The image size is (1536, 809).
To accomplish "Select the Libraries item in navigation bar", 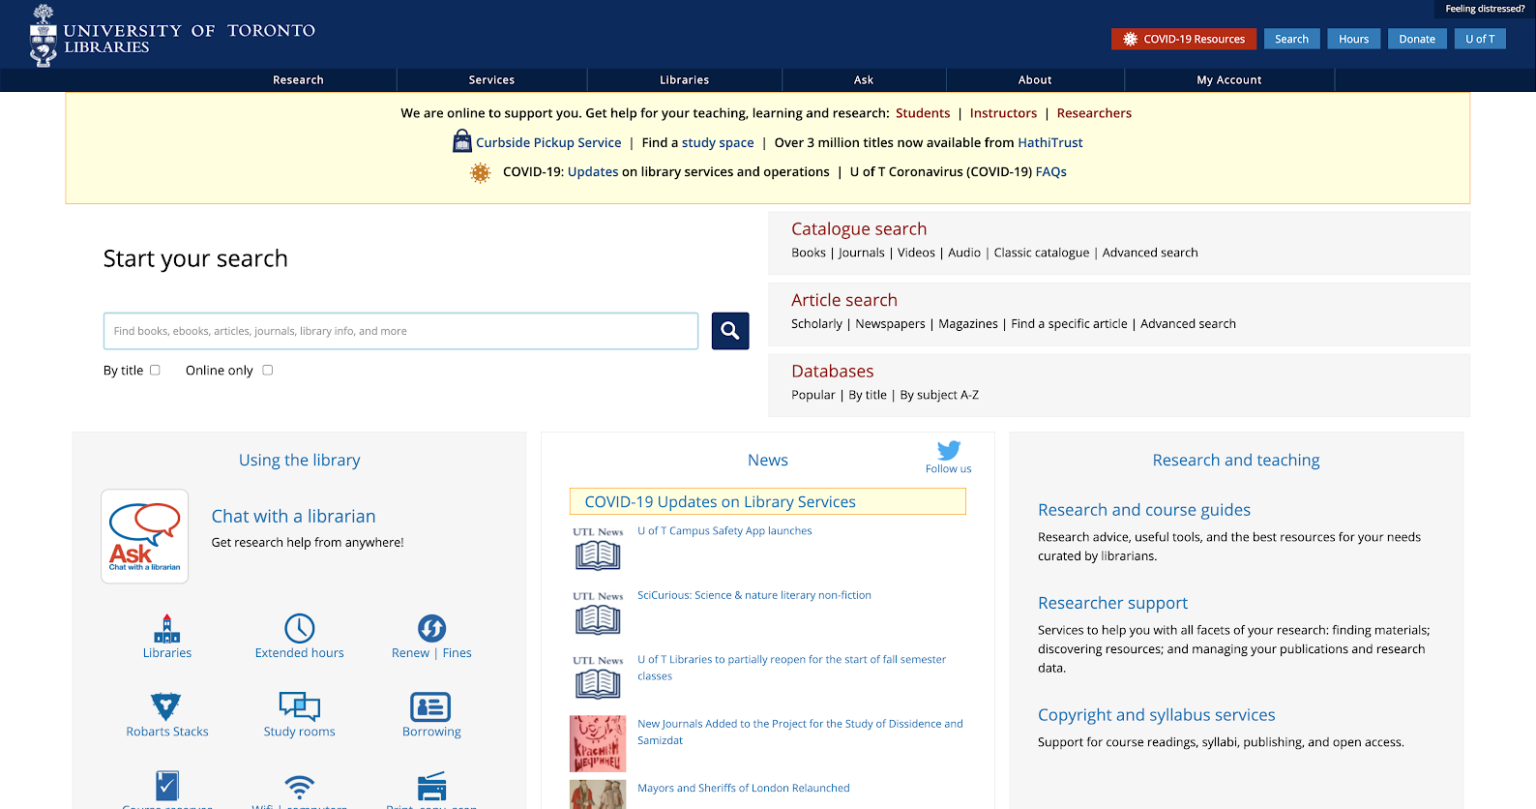I will tap(684, 80).
